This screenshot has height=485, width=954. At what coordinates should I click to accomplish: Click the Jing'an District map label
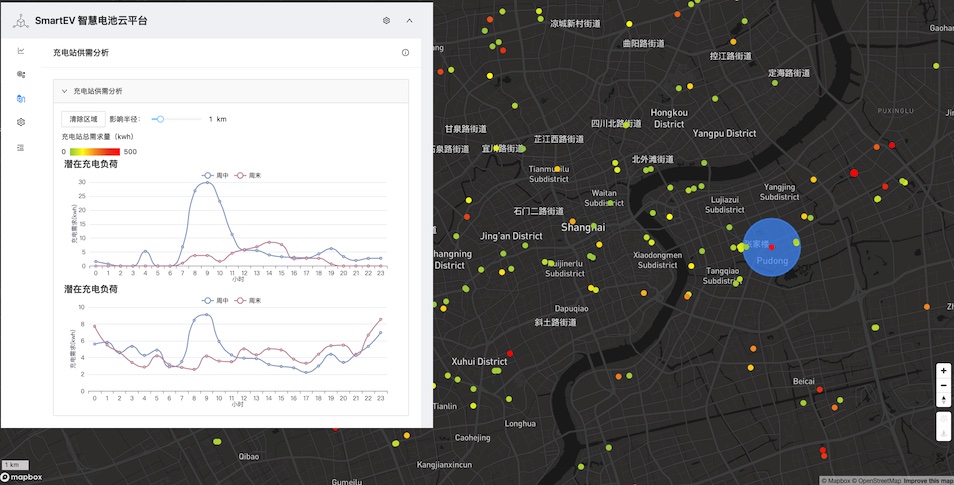click(x=511, y=236)
